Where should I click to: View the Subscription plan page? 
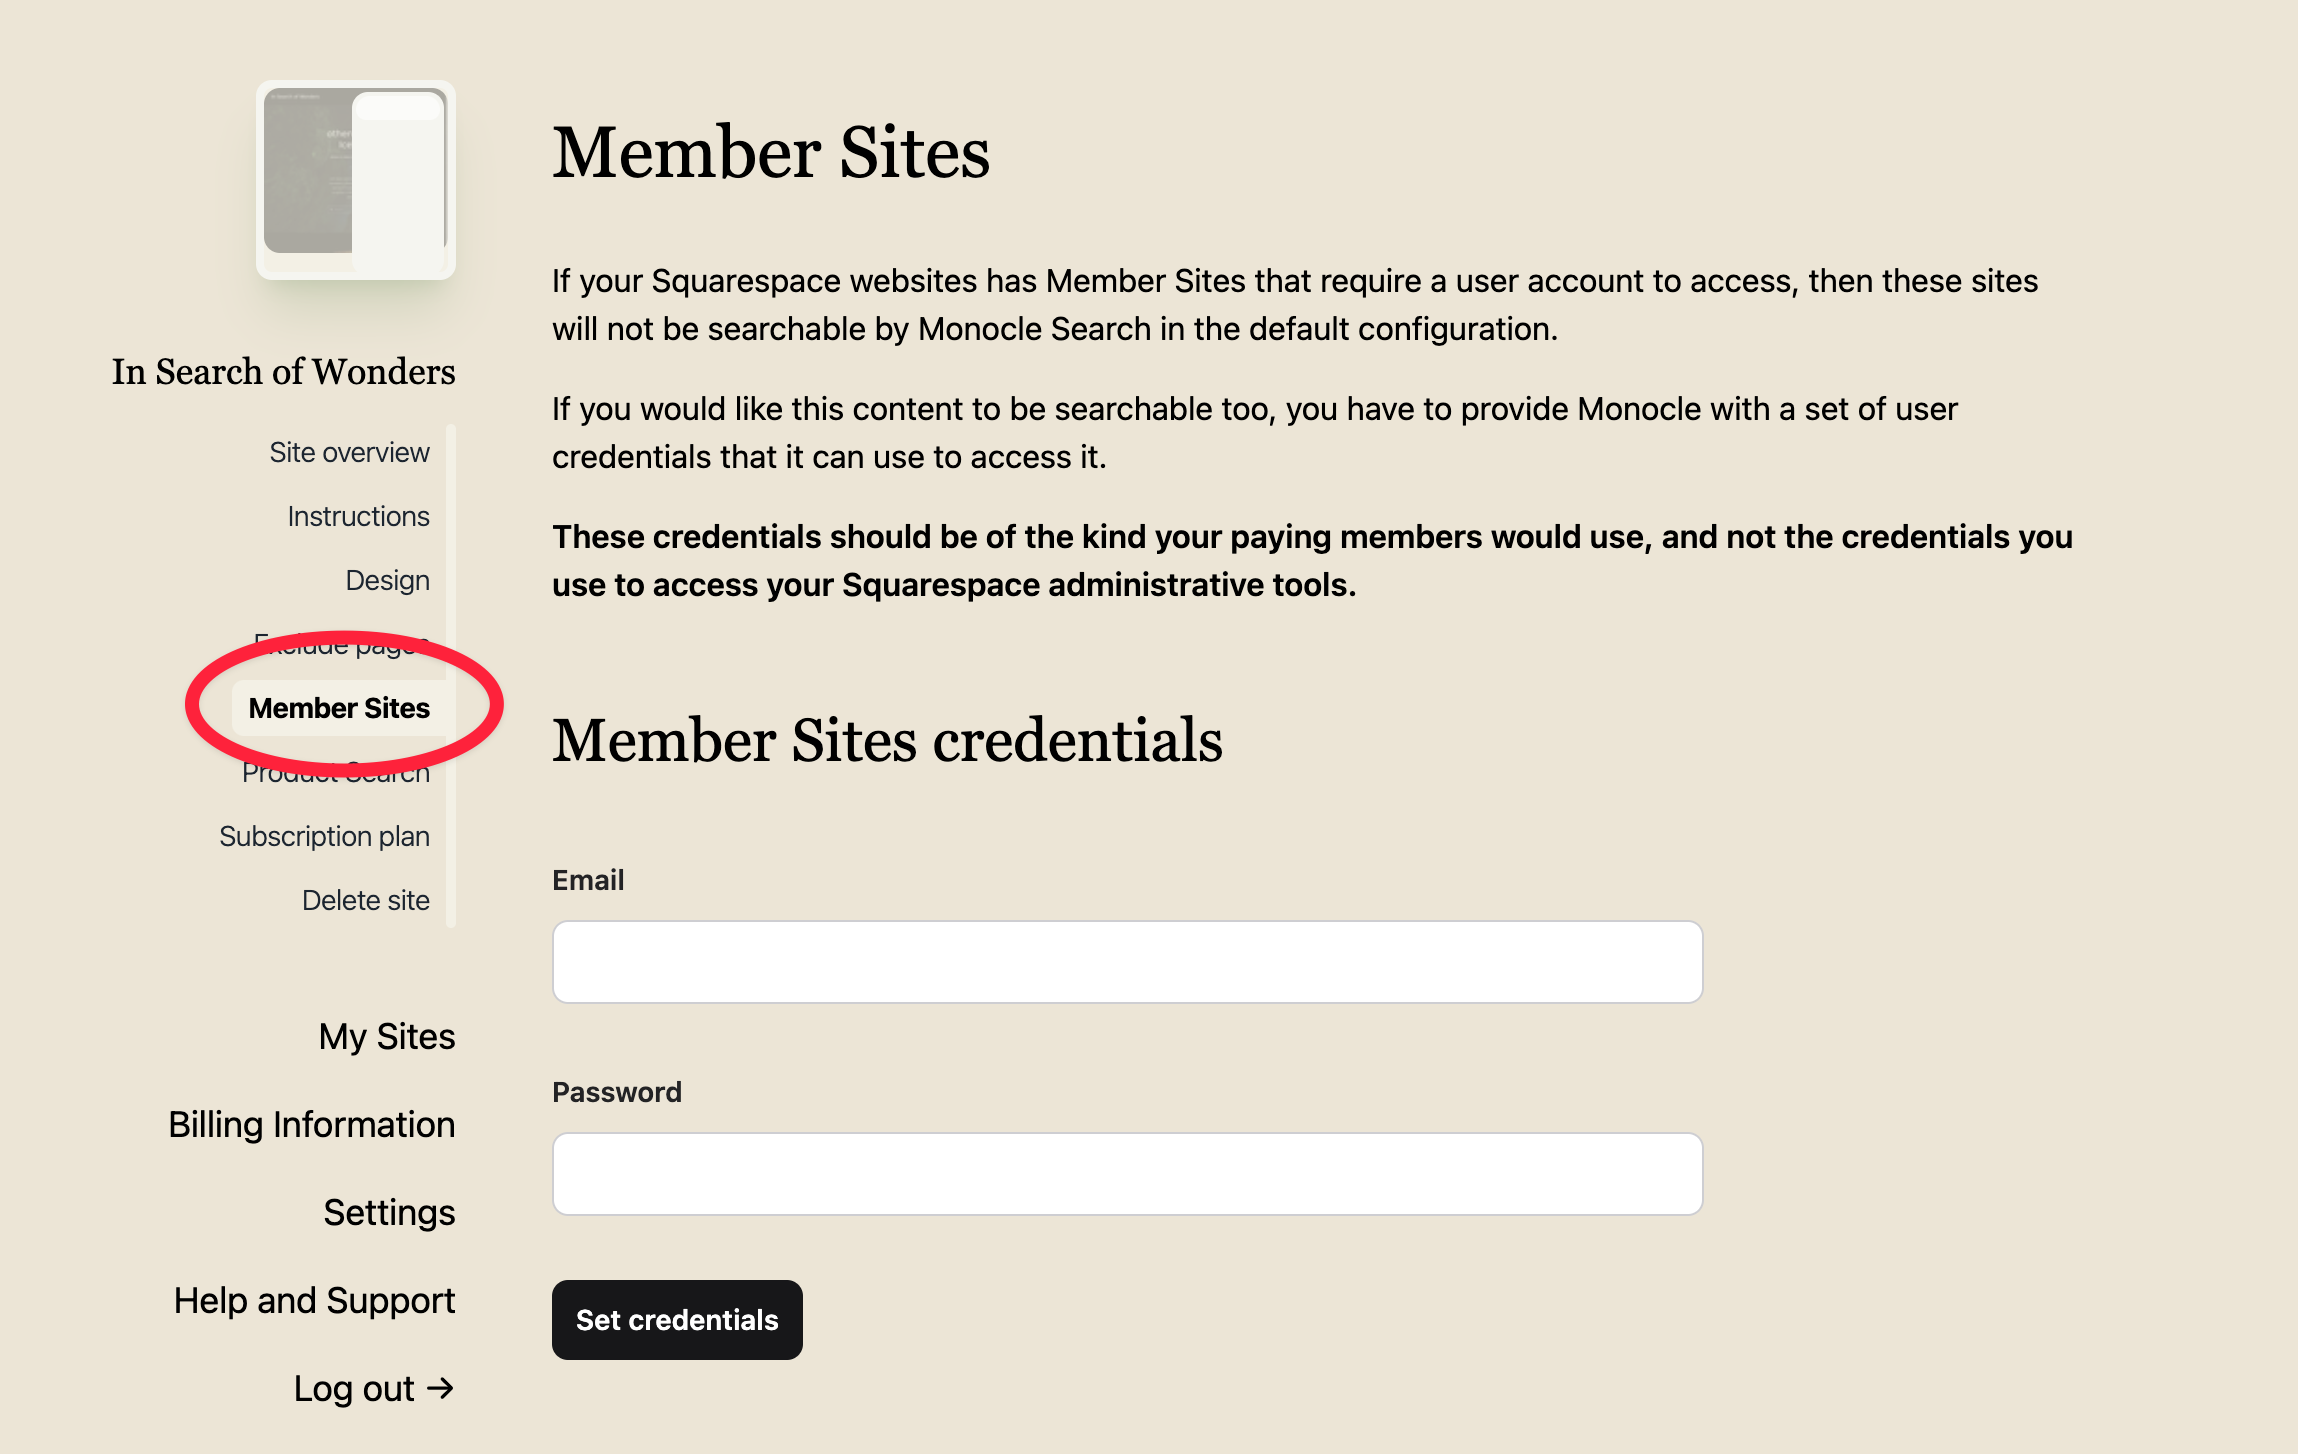(324, 836)
